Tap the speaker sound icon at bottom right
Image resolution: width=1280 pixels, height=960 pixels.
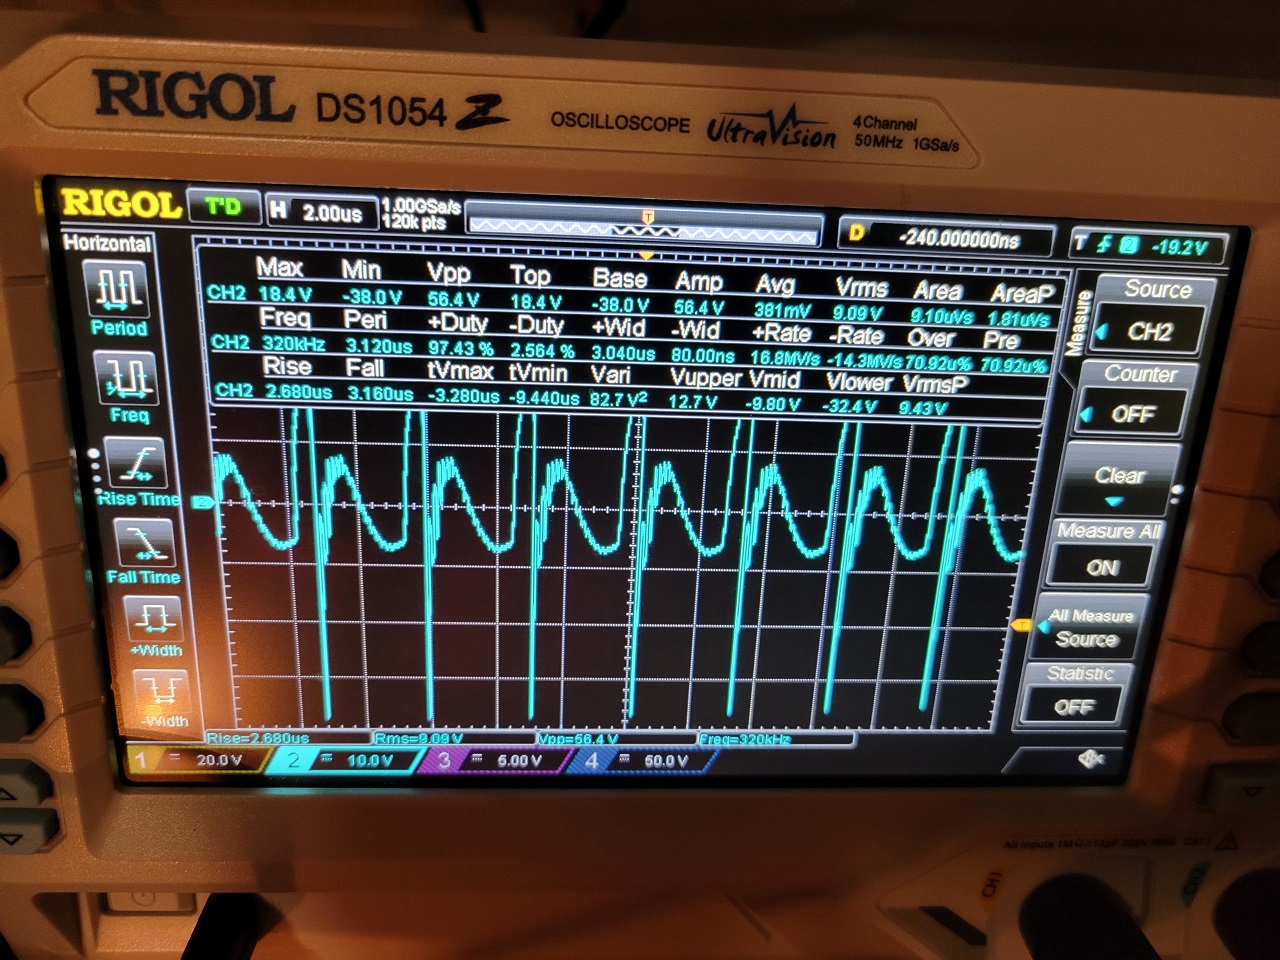pyautogui.click(x=1091, y=759)
